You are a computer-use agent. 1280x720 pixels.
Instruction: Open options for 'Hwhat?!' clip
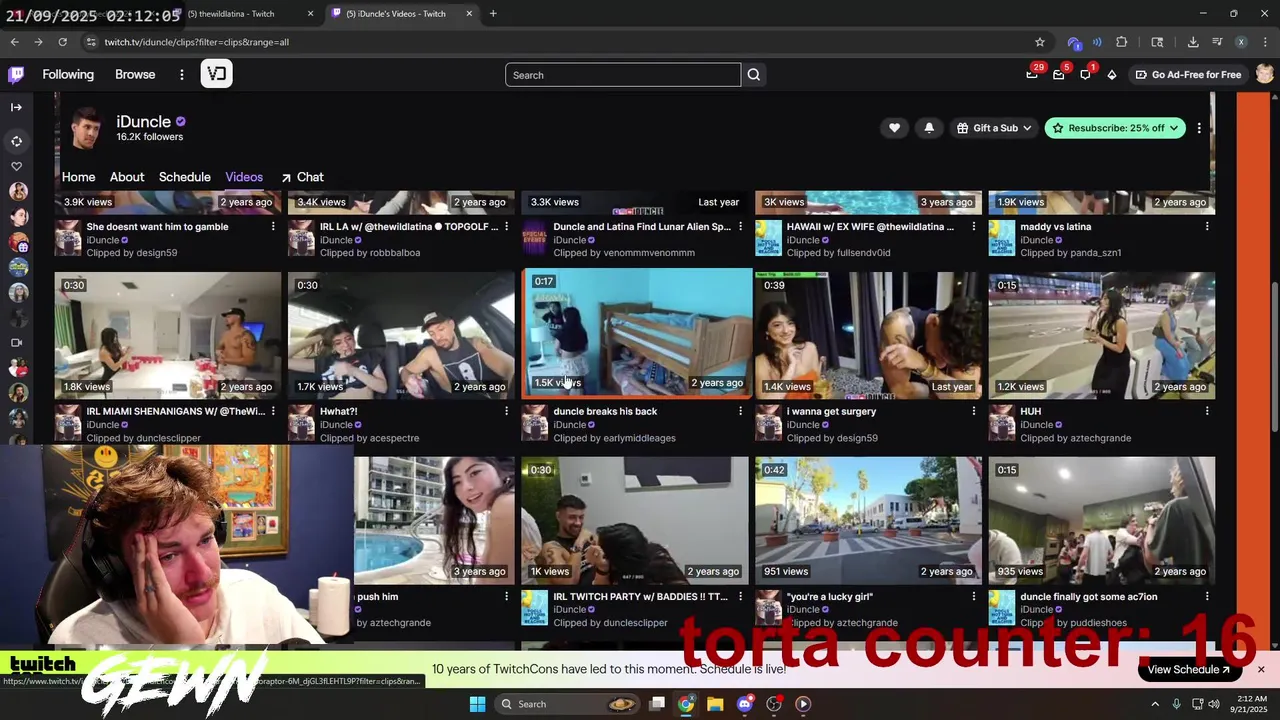coord(506,411)
